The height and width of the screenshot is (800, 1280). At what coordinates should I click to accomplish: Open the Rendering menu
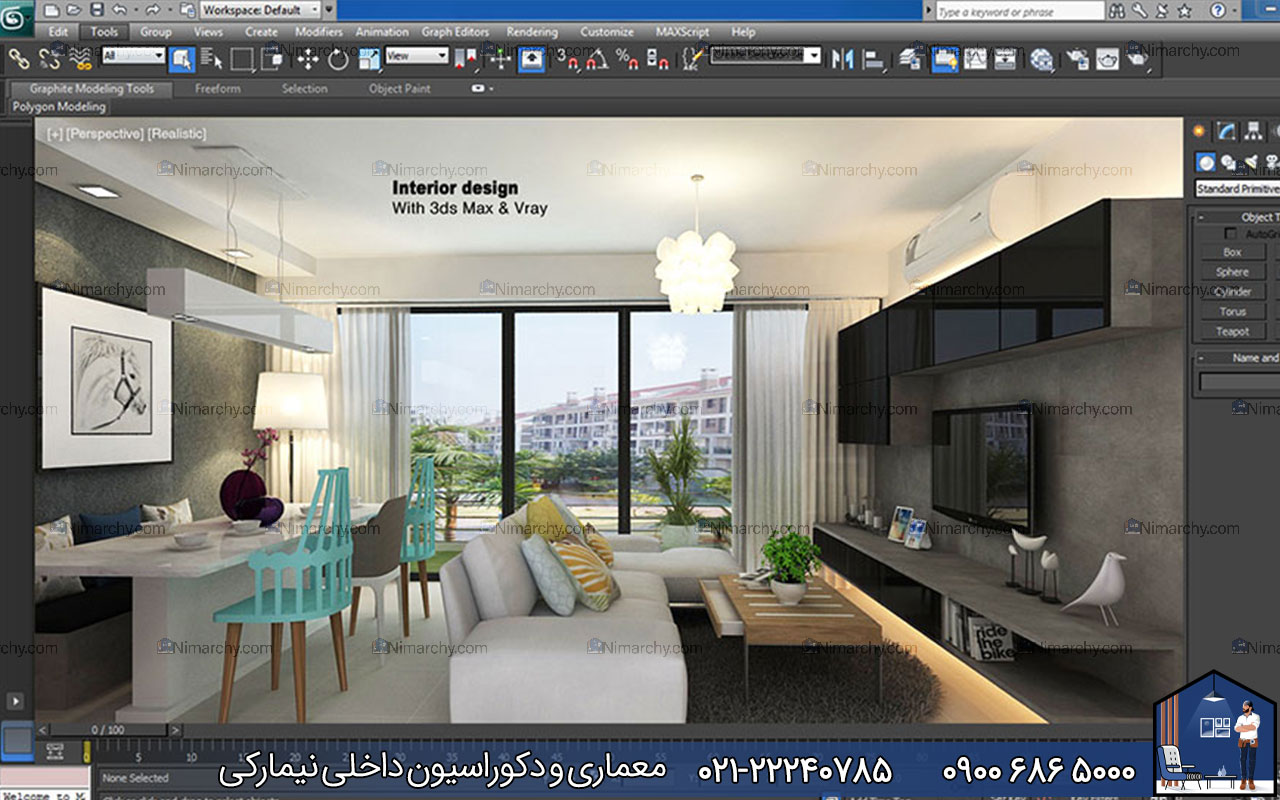[531, 31]
